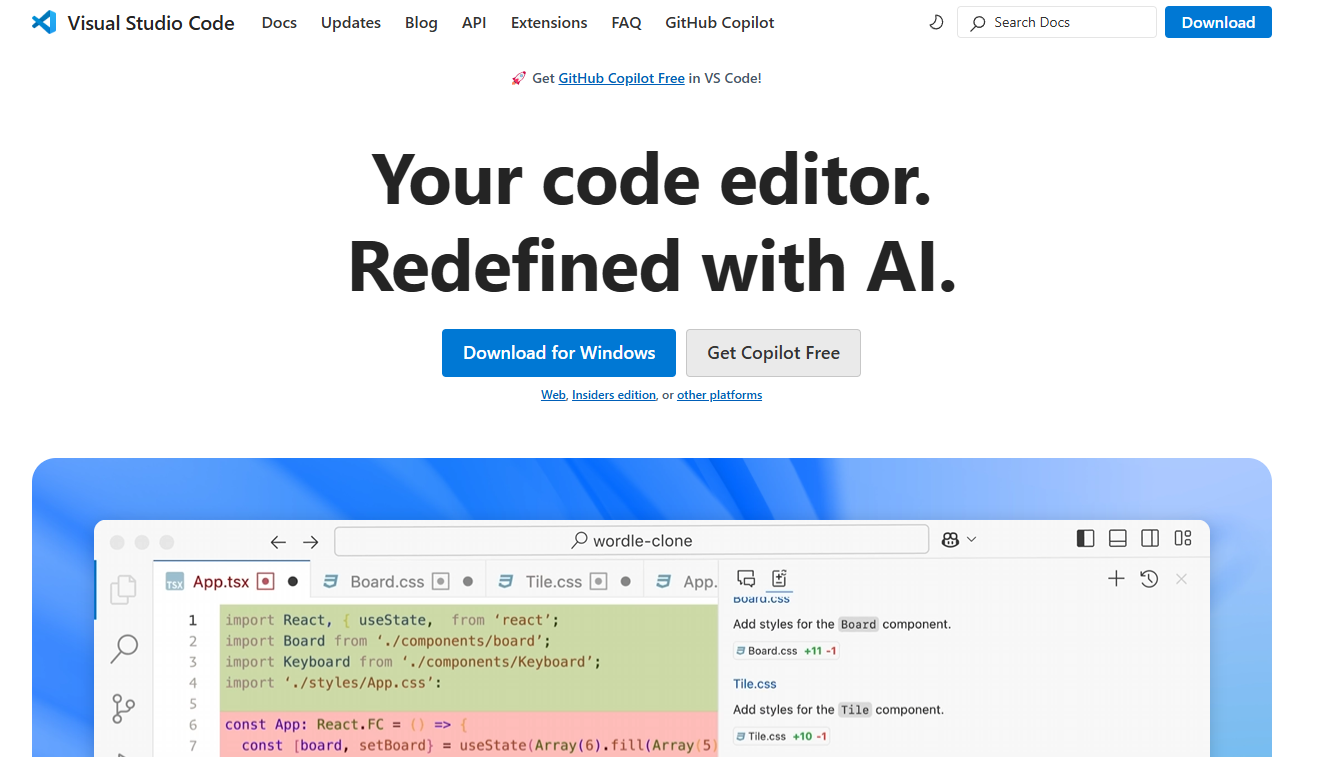
Task: Open the Copilot Edits icon in panel
Action: [780, 578]
